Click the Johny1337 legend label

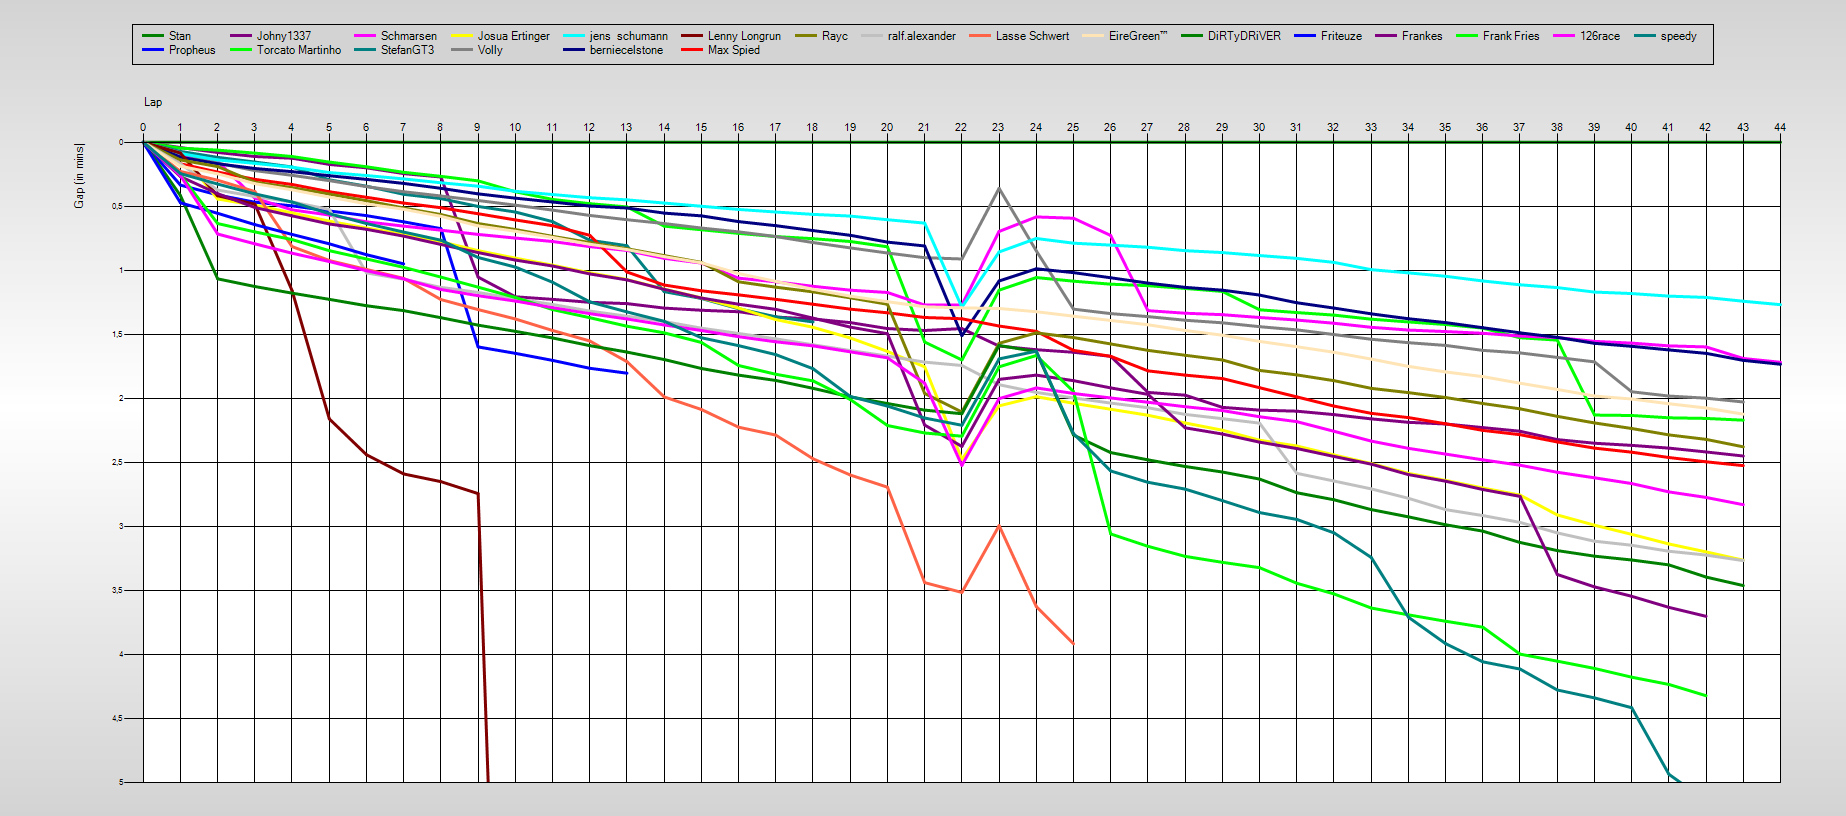[284, 36]
